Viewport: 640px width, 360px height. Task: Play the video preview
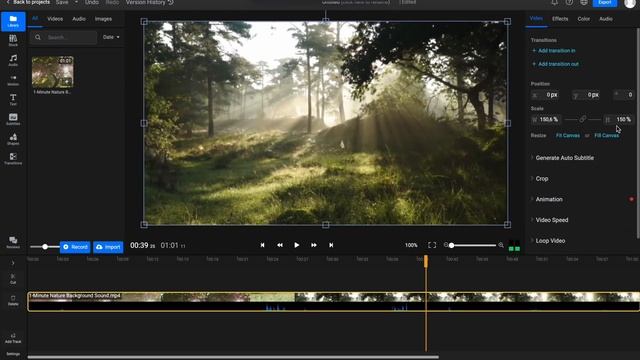(x=297, y=245)
